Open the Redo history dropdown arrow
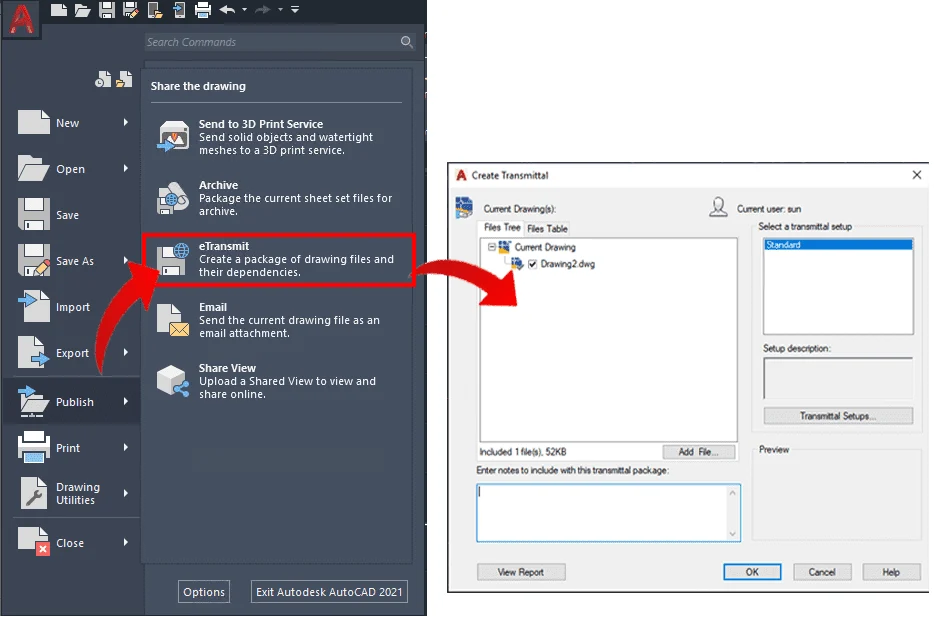This screenshot has height=624, width=944. (x=281, y=10)
